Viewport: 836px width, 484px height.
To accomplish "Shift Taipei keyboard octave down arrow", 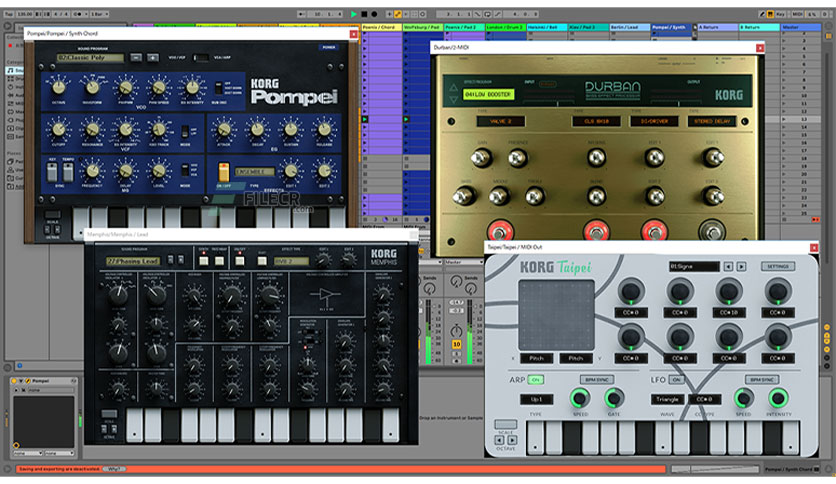I will (499, 440).
